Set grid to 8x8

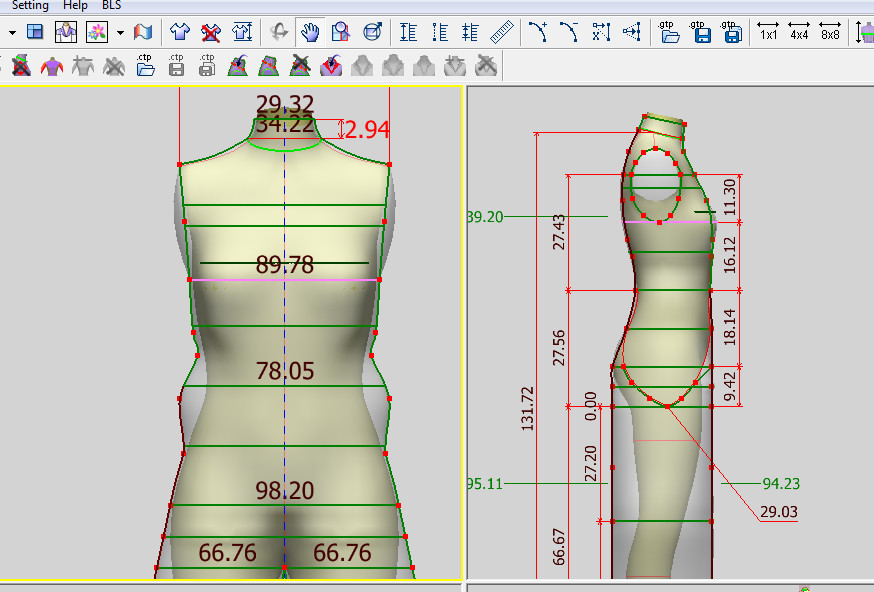[830, 32]
